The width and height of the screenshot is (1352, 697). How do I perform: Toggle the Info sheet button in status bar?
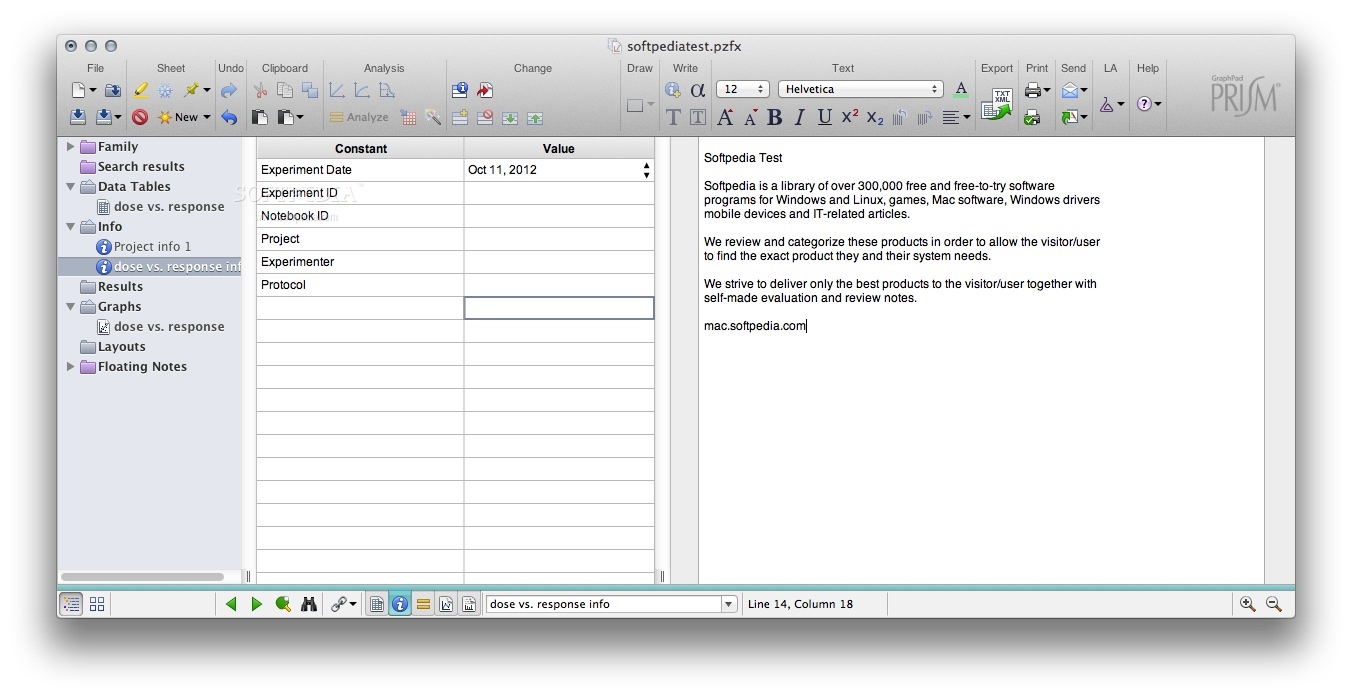click(400, 604)
